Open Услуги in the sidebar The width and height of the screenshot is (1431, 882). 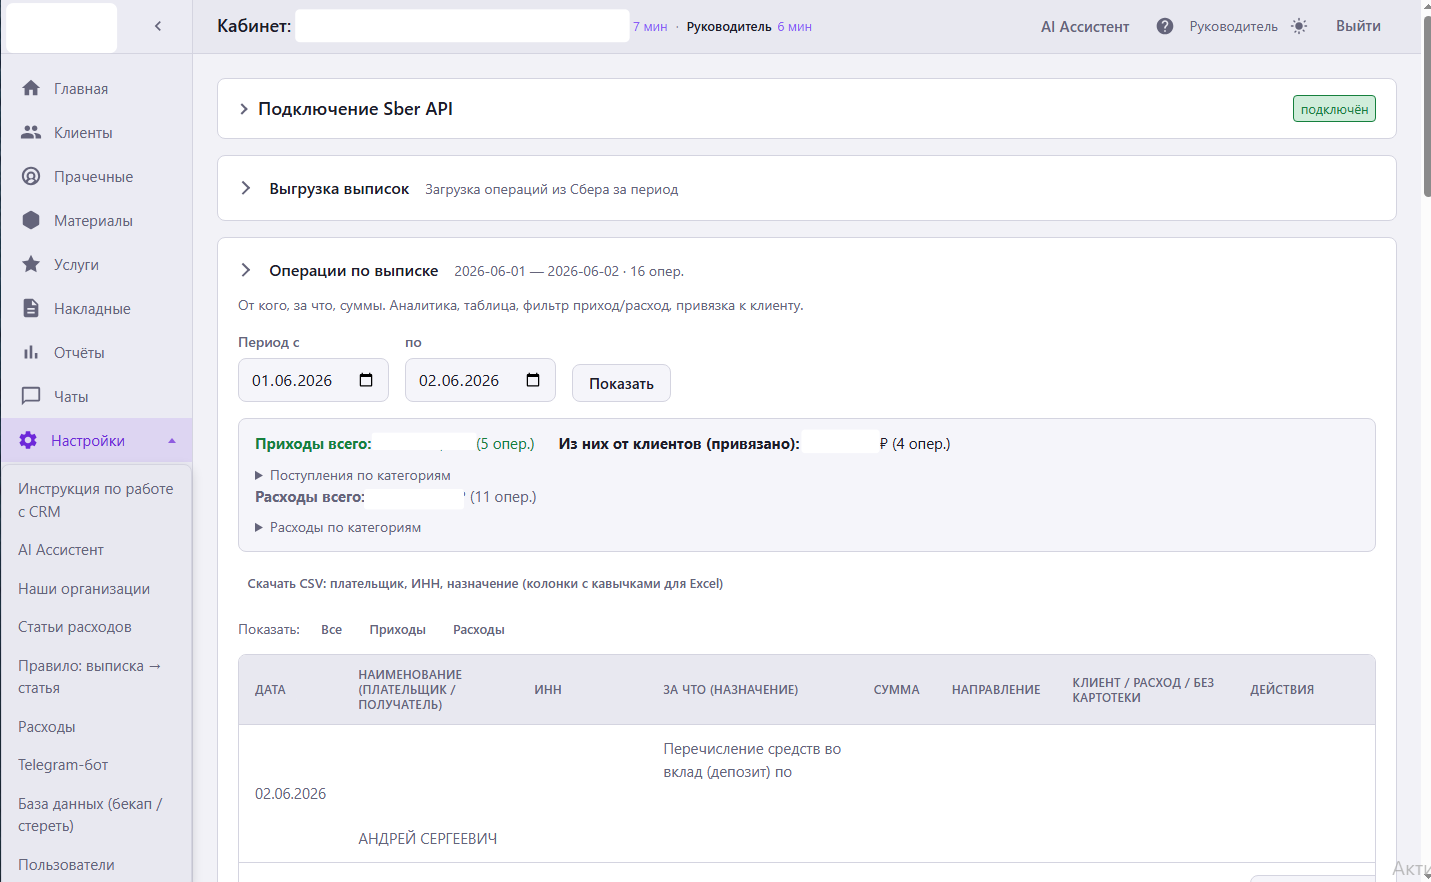pyautogui.click(x=76, y=265)
